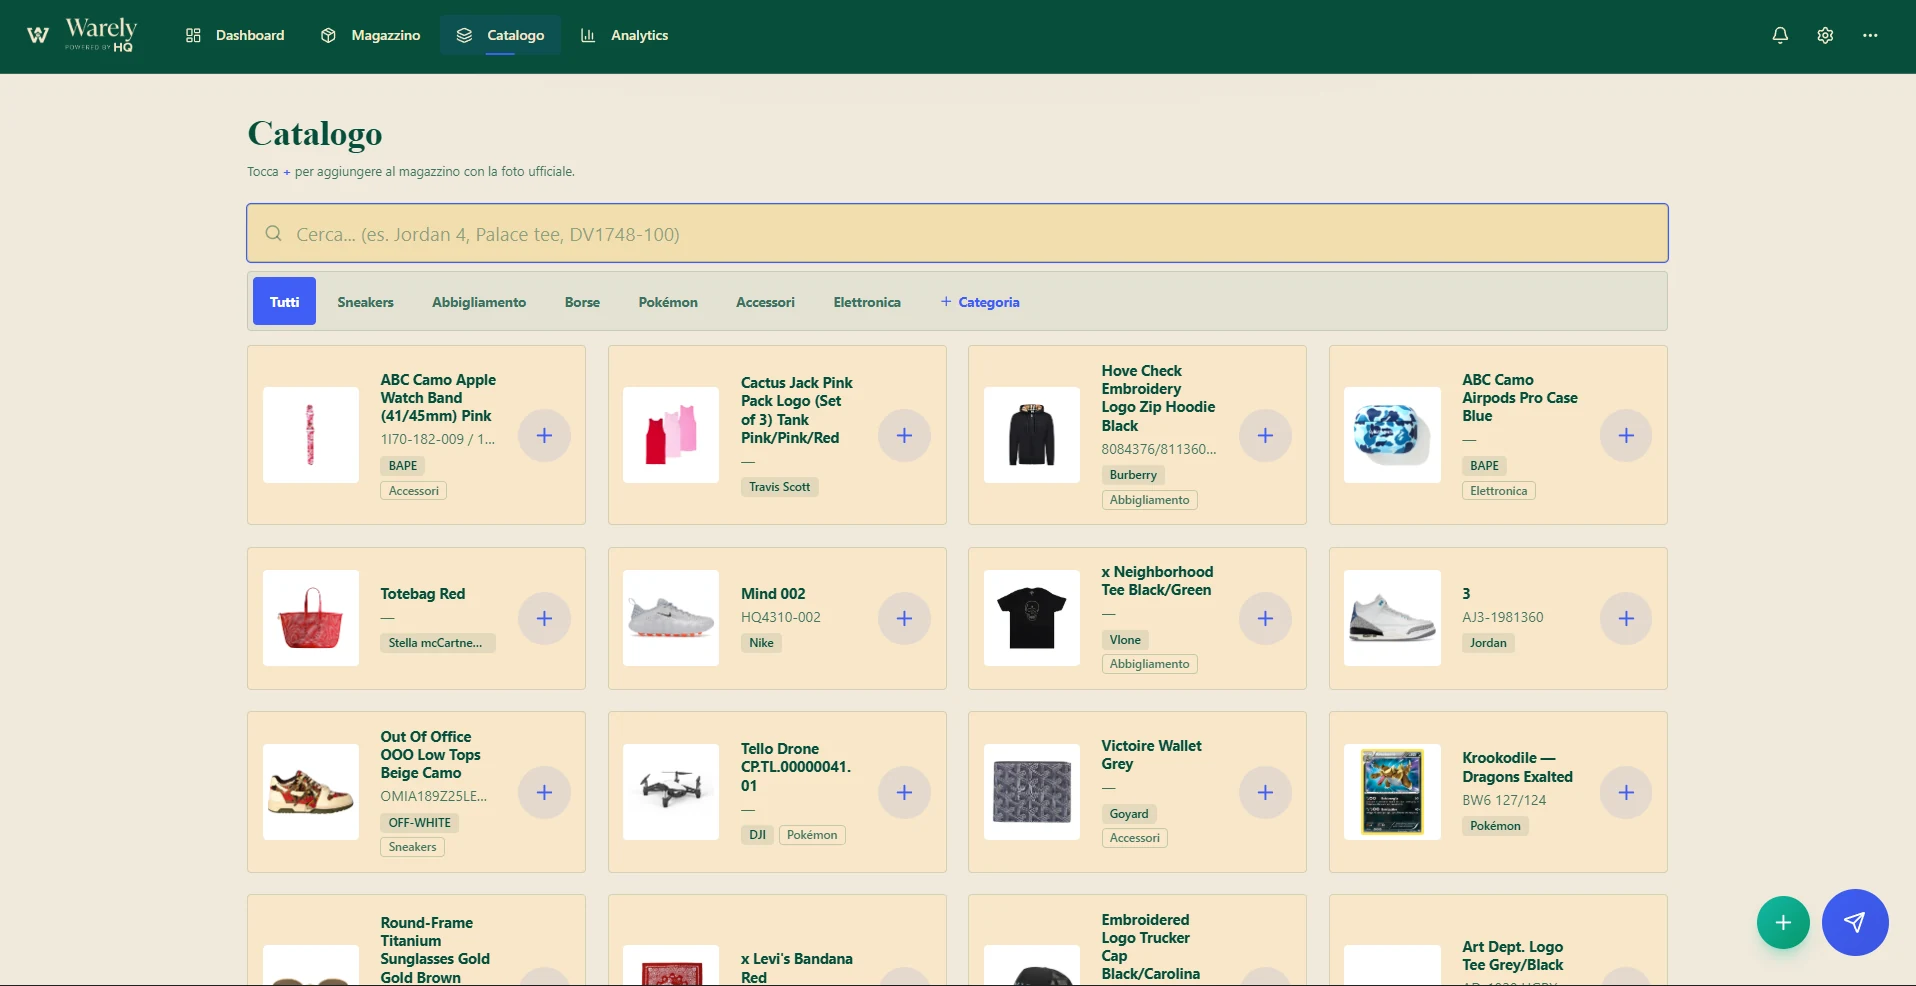Image resolution: width=1916 pixels, height=986 pixels.
Task: Select the Tutti filter tab
Action: click(284, 301)
